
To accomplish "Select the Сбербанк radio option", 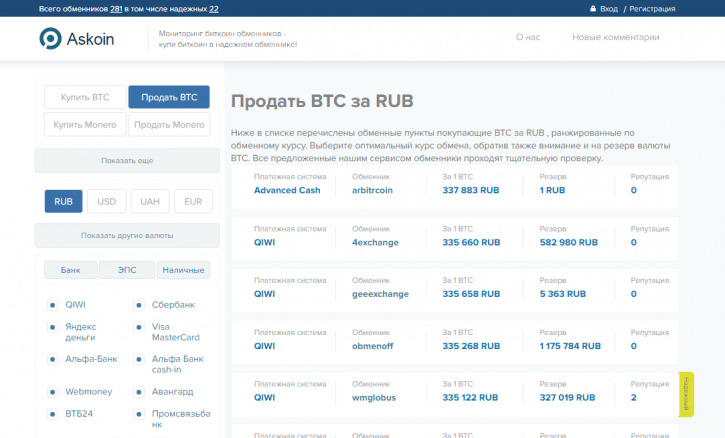I will tap(139, 305).
